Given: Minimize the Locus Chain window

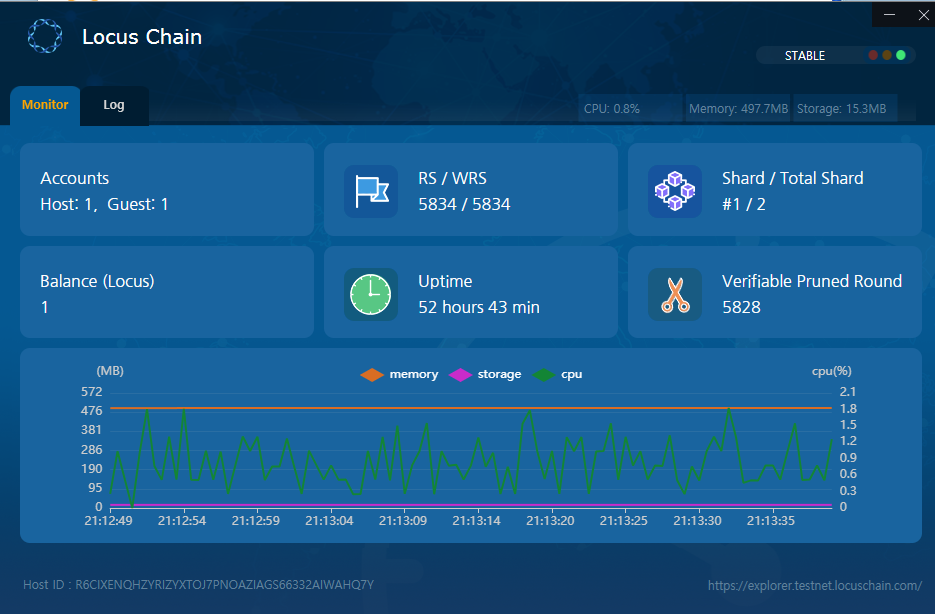Looking at the screenshot, I should click(890, 15).
